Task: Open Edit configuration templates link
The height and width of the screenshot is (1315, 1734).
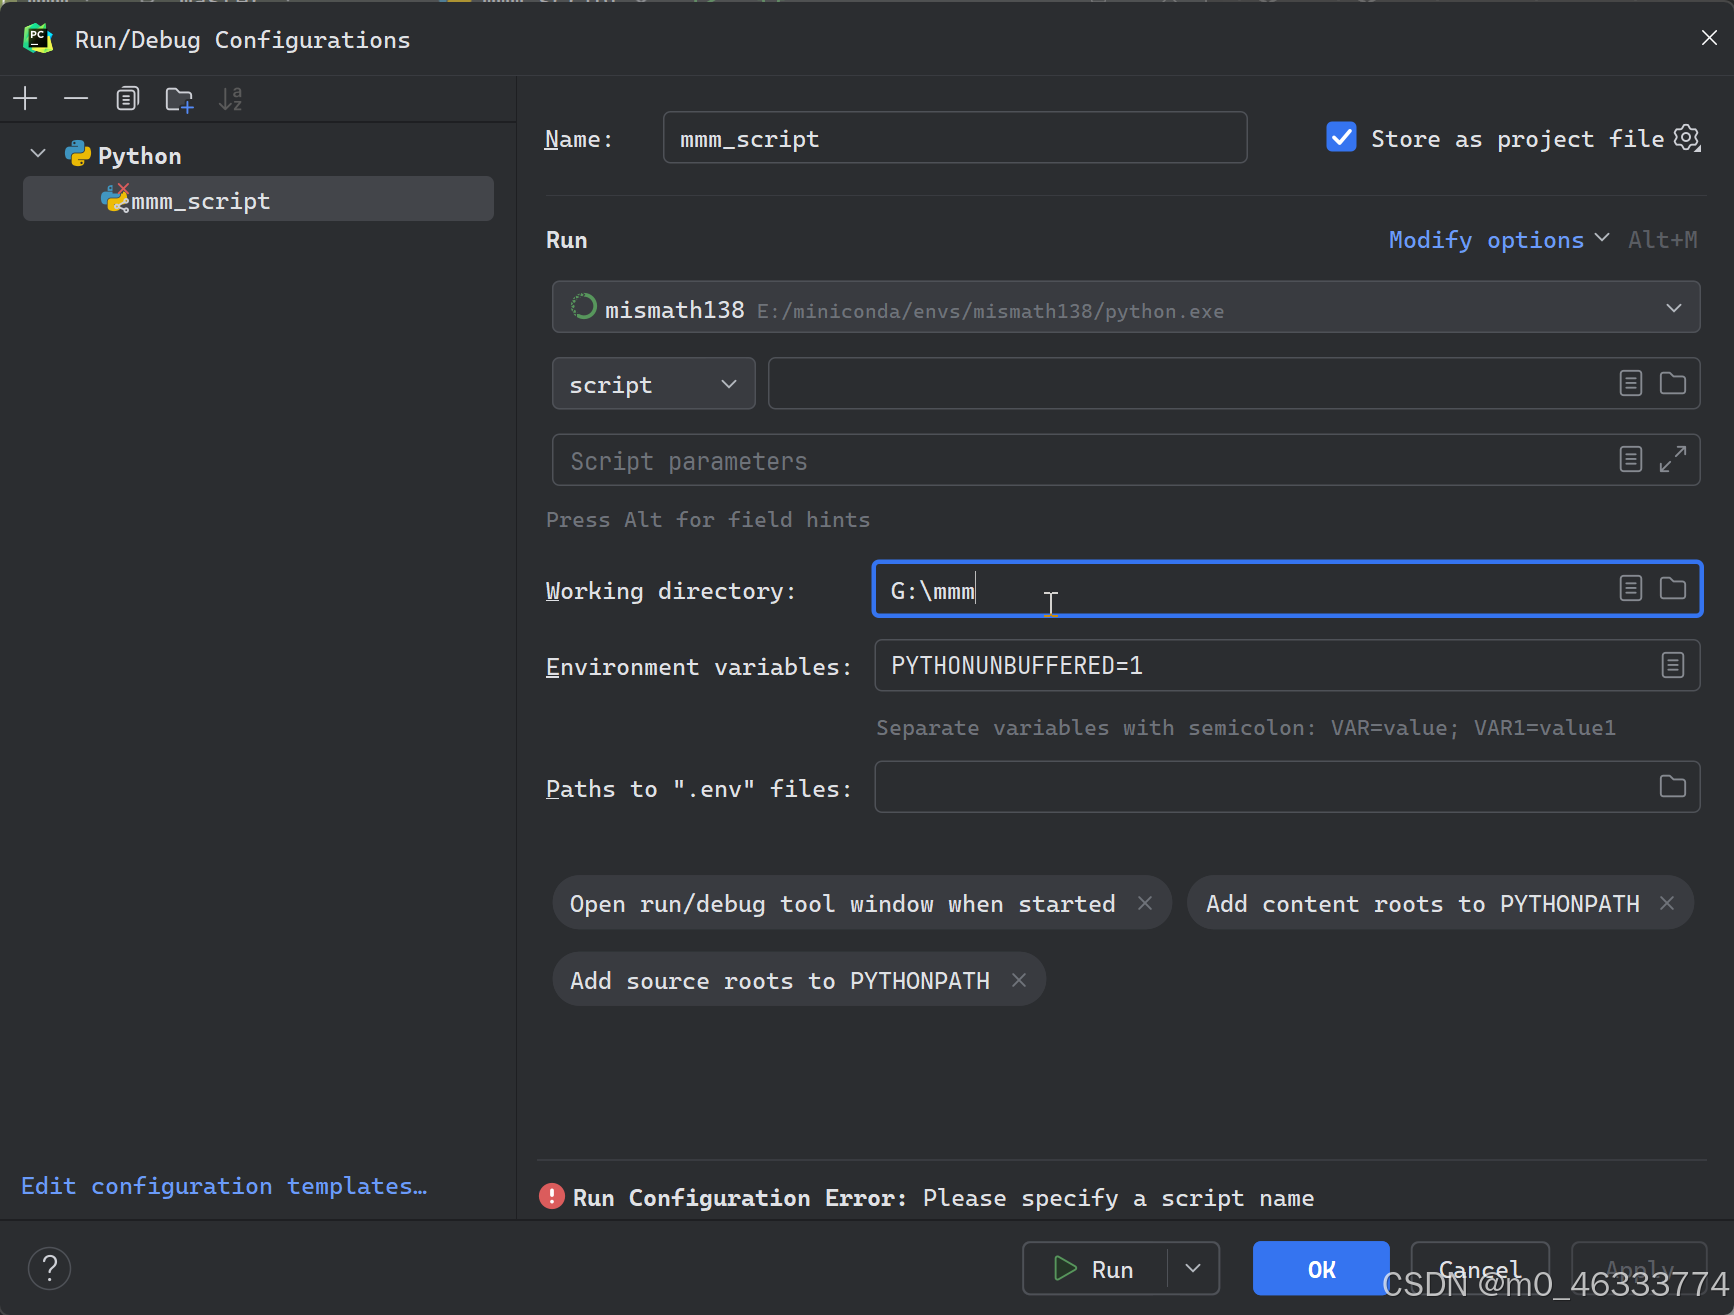Action: 224,1186
